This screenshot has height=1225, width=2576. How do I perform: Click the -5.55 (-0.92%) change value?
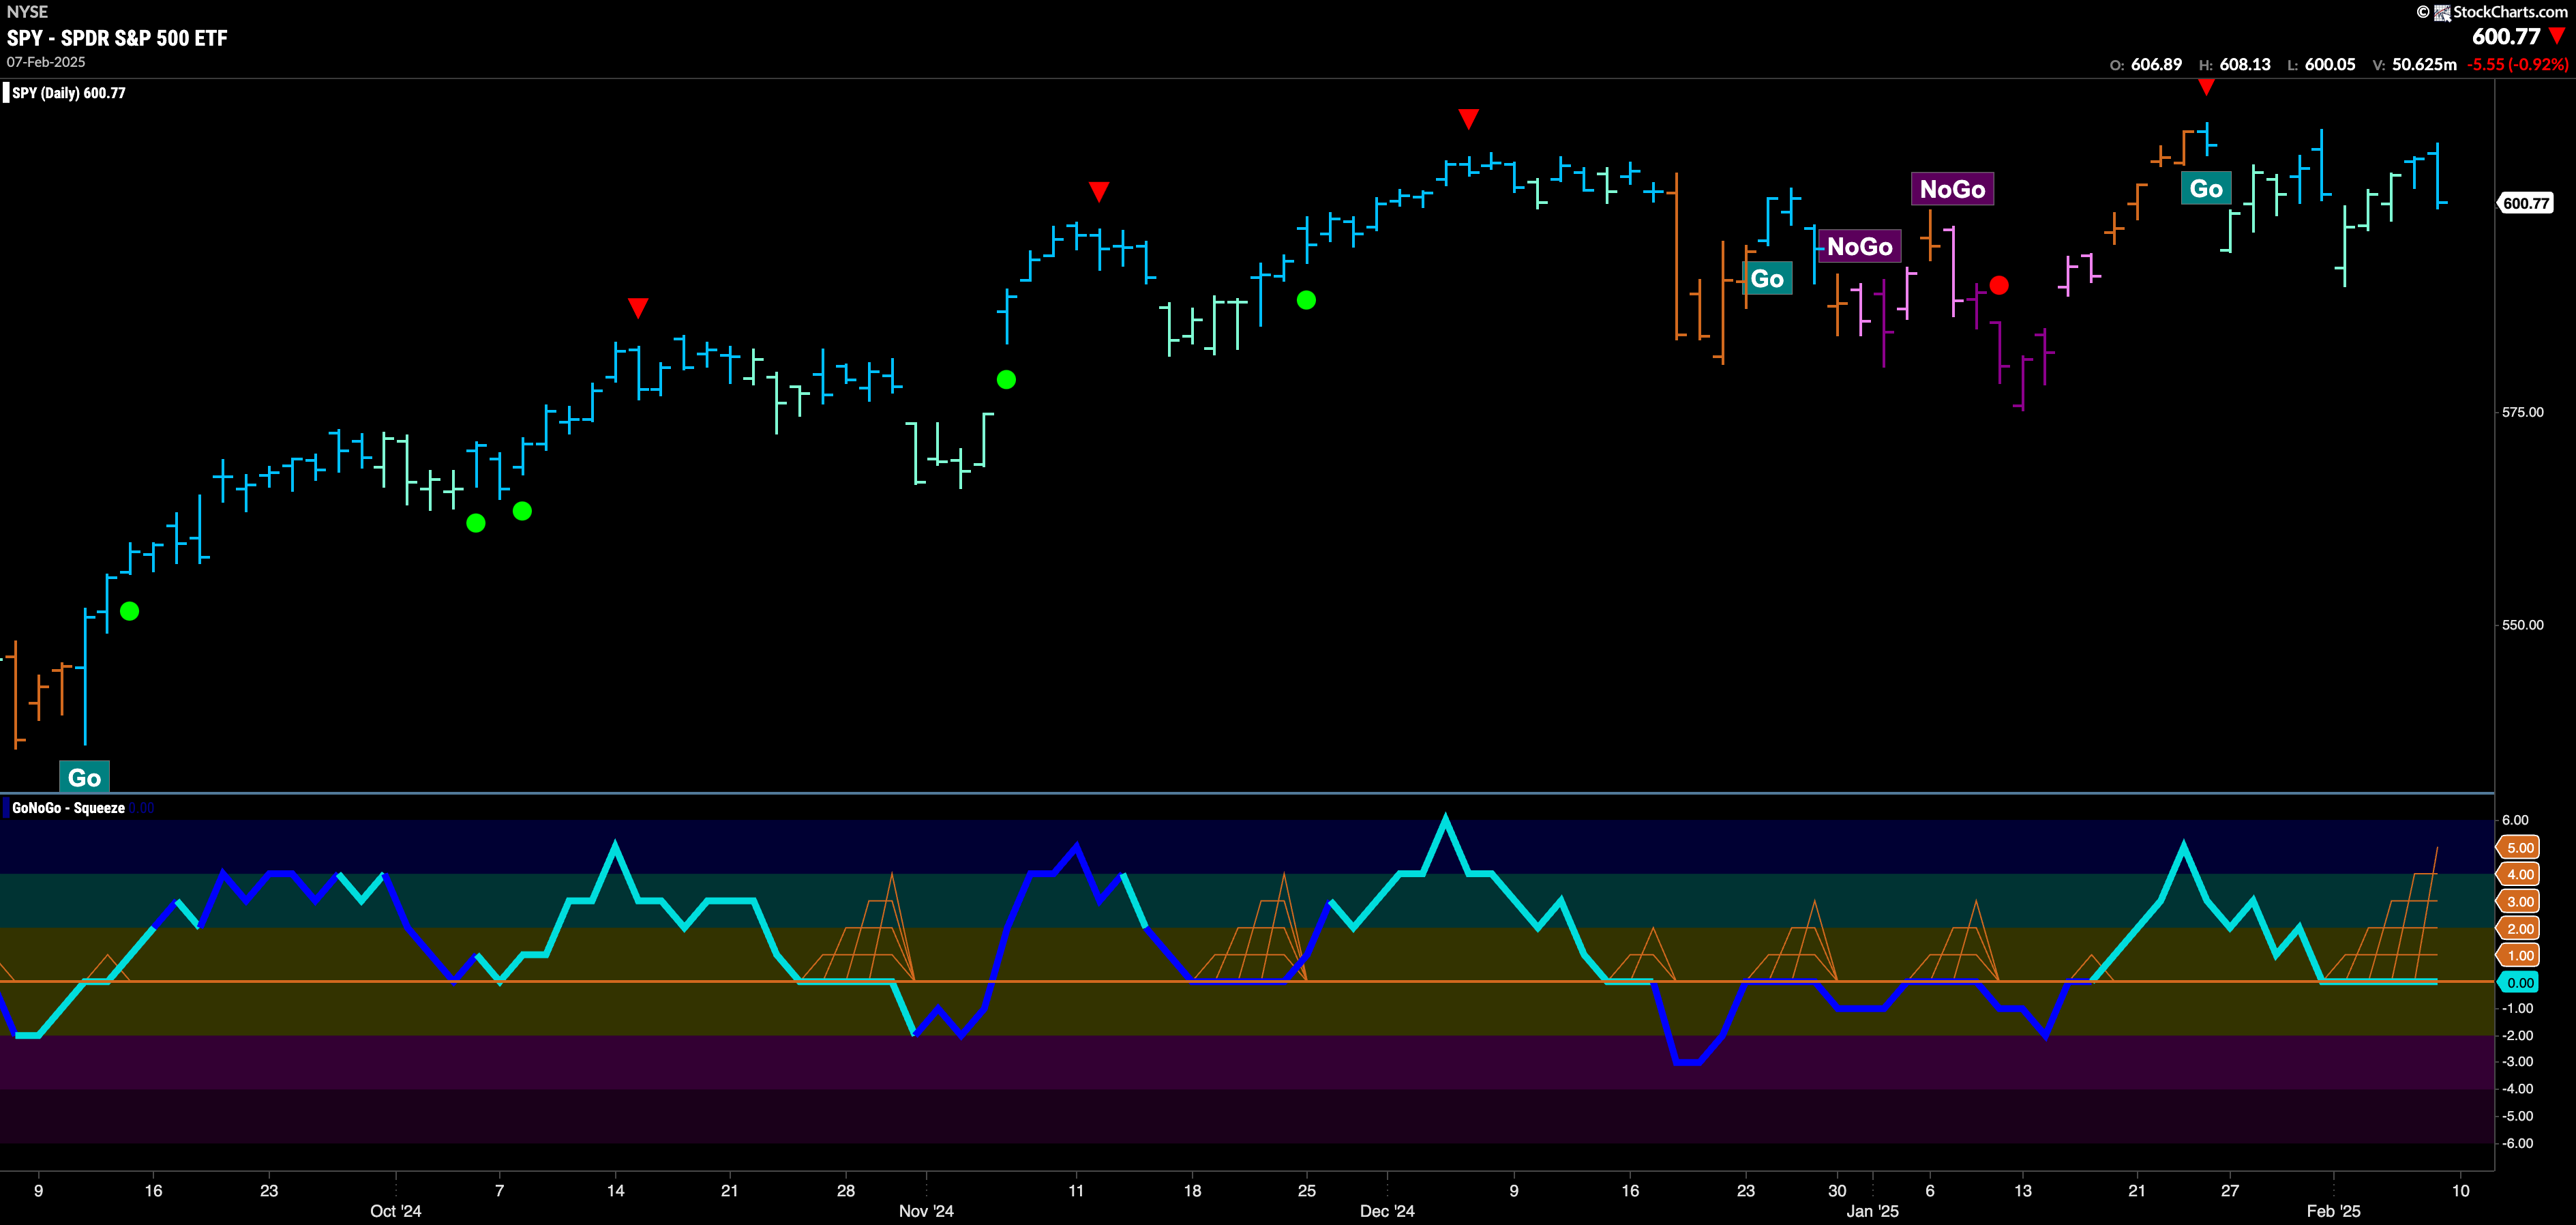tap(2517, 64)
